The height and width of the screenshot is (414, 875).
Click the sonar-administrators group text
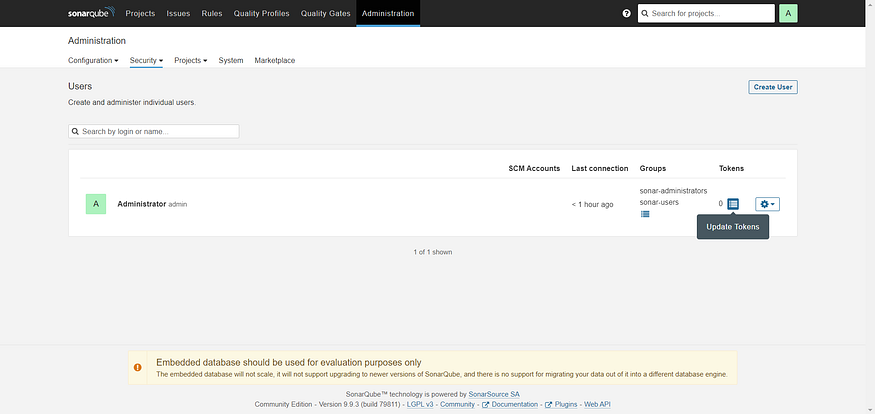[673, 191]
